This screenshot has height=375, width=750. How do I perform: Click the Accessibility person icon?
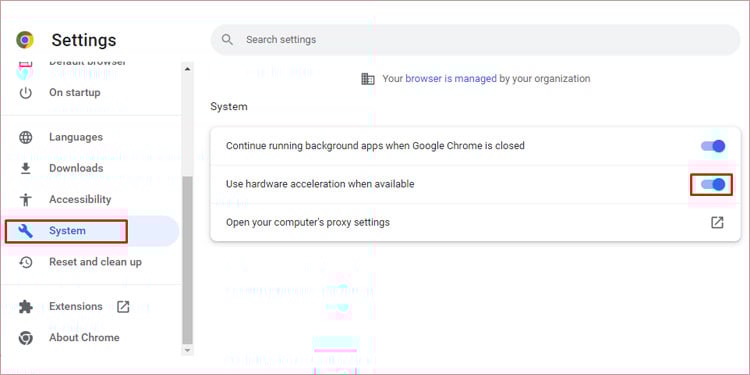[x=25, y=199]
